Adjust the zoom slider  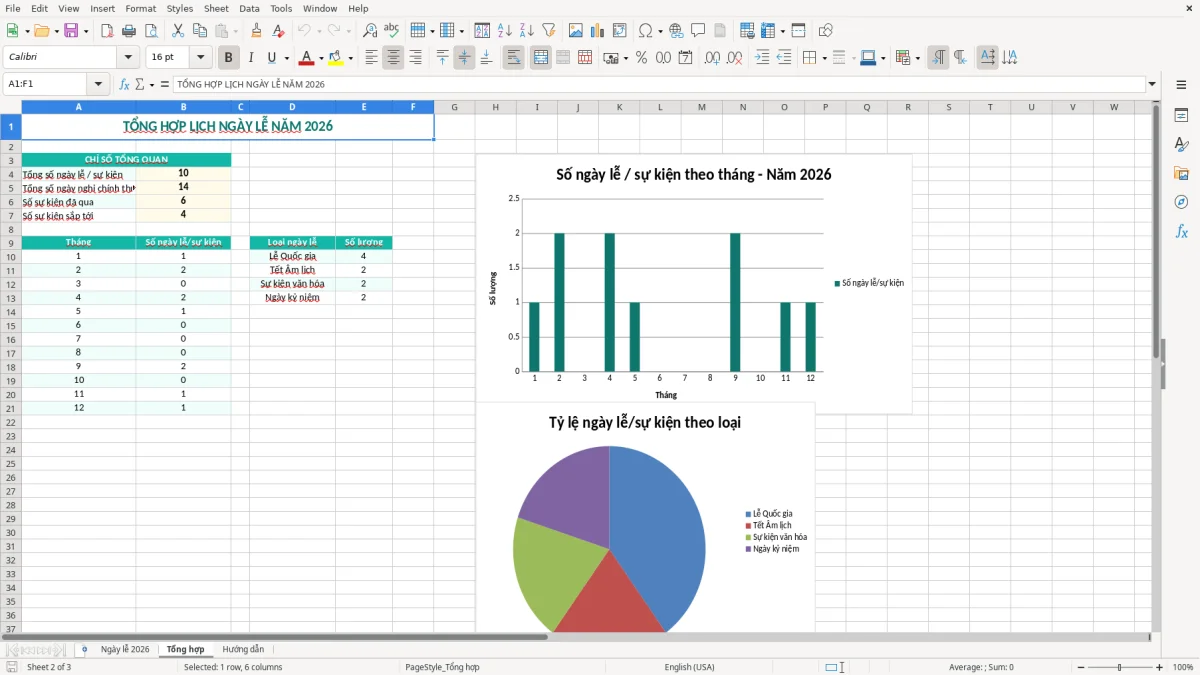[x=1119, y=667]
